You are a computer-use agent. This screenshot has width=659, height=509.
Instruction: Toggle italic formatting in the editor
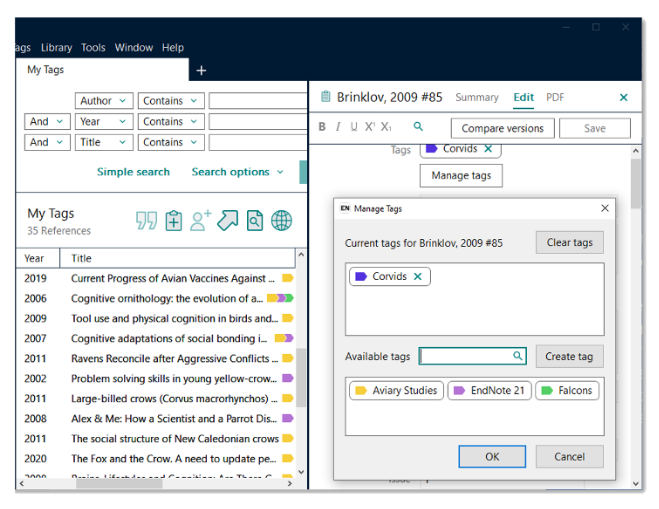tap(338, 127)
